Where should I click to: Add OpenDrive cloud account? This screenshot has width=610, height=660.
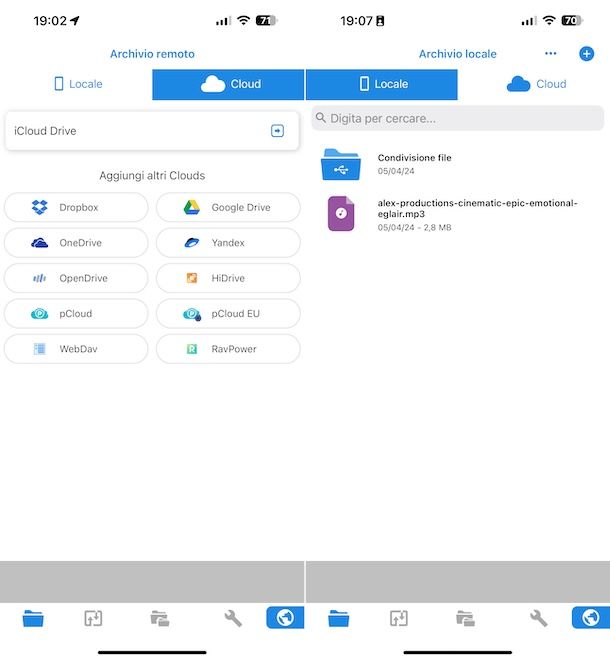tap(76, 278)
